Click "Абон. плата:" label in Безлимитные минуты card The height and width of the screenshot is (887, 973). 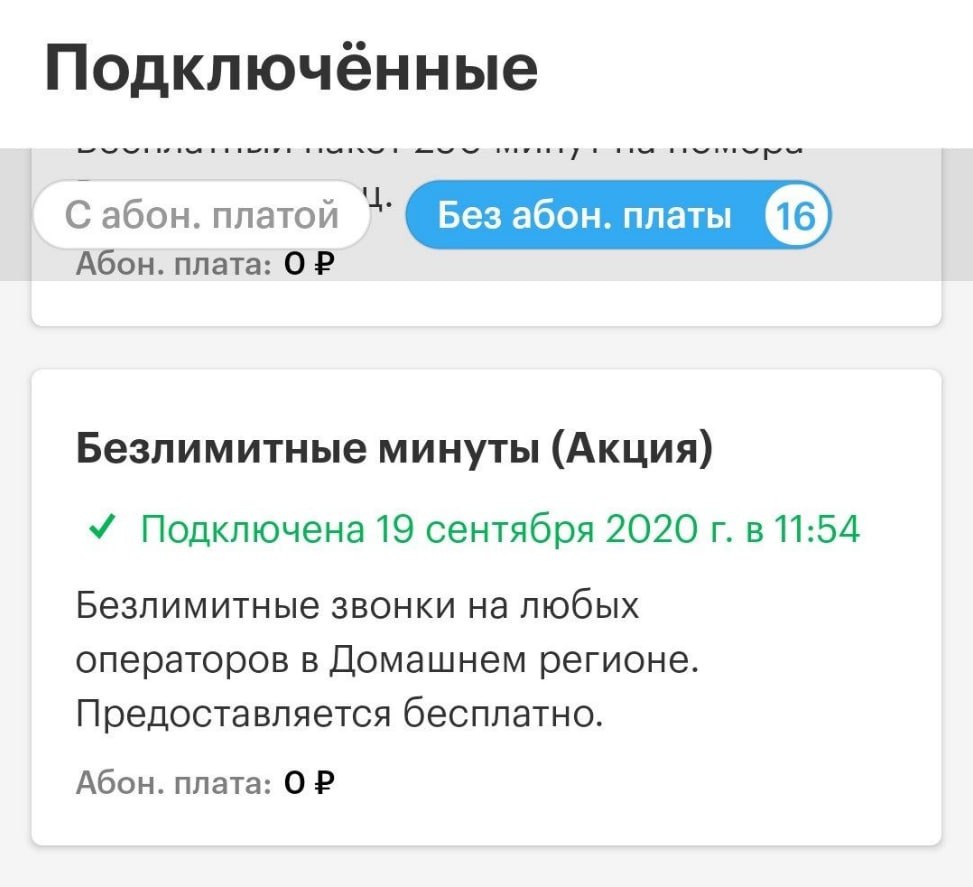(174, 784)
